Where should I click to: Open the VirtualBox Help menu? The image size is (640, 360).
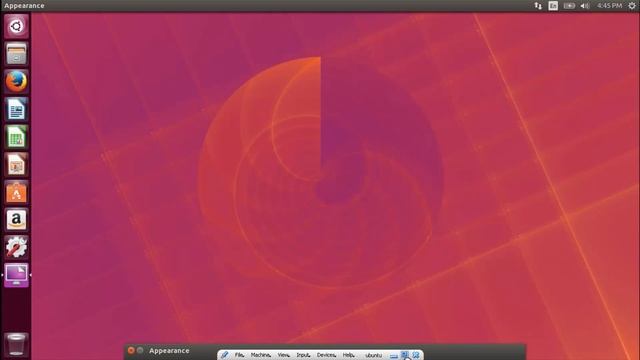pos(348,355)
